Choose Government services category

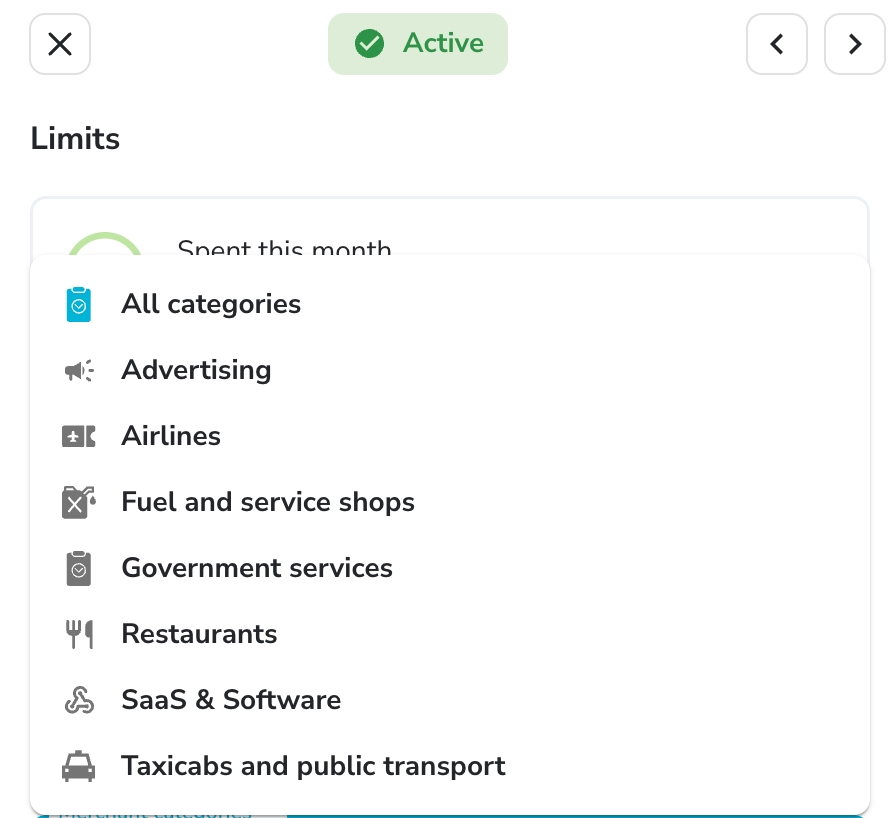coord(450,568)
